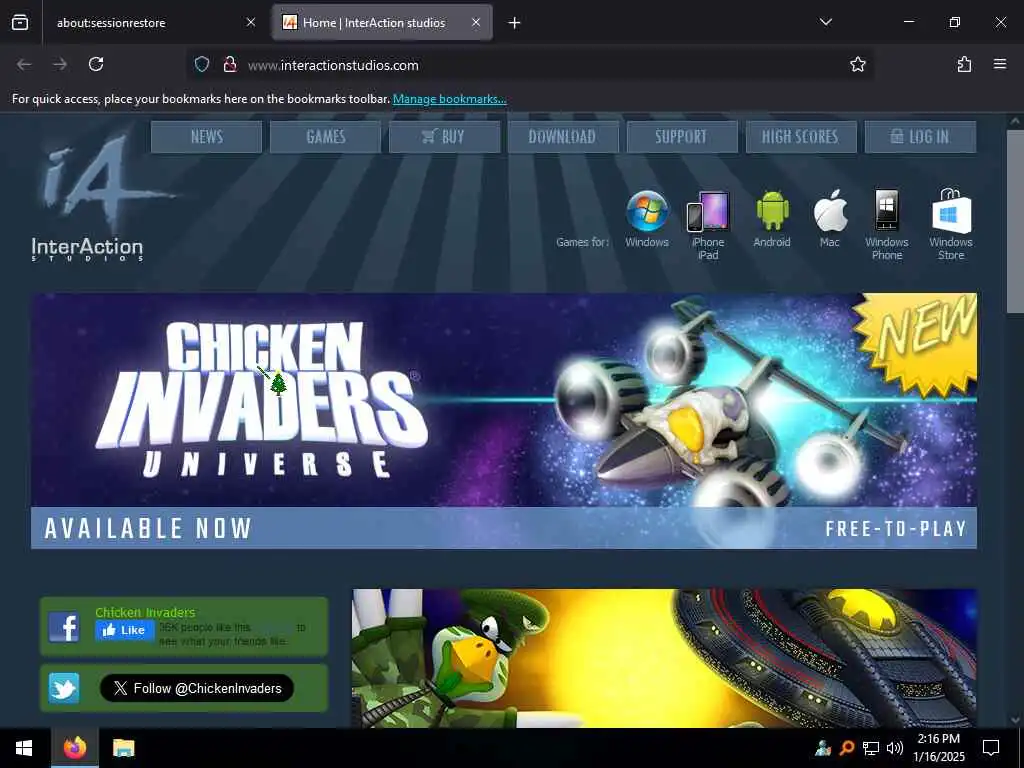Click the Firefox taskbar icon
1024x768 pixels.
tap(74, 748)
